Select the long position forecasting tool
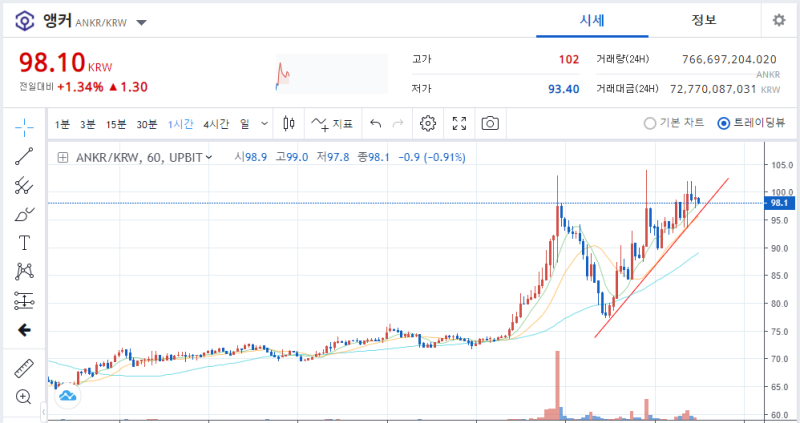 point(24,301)
